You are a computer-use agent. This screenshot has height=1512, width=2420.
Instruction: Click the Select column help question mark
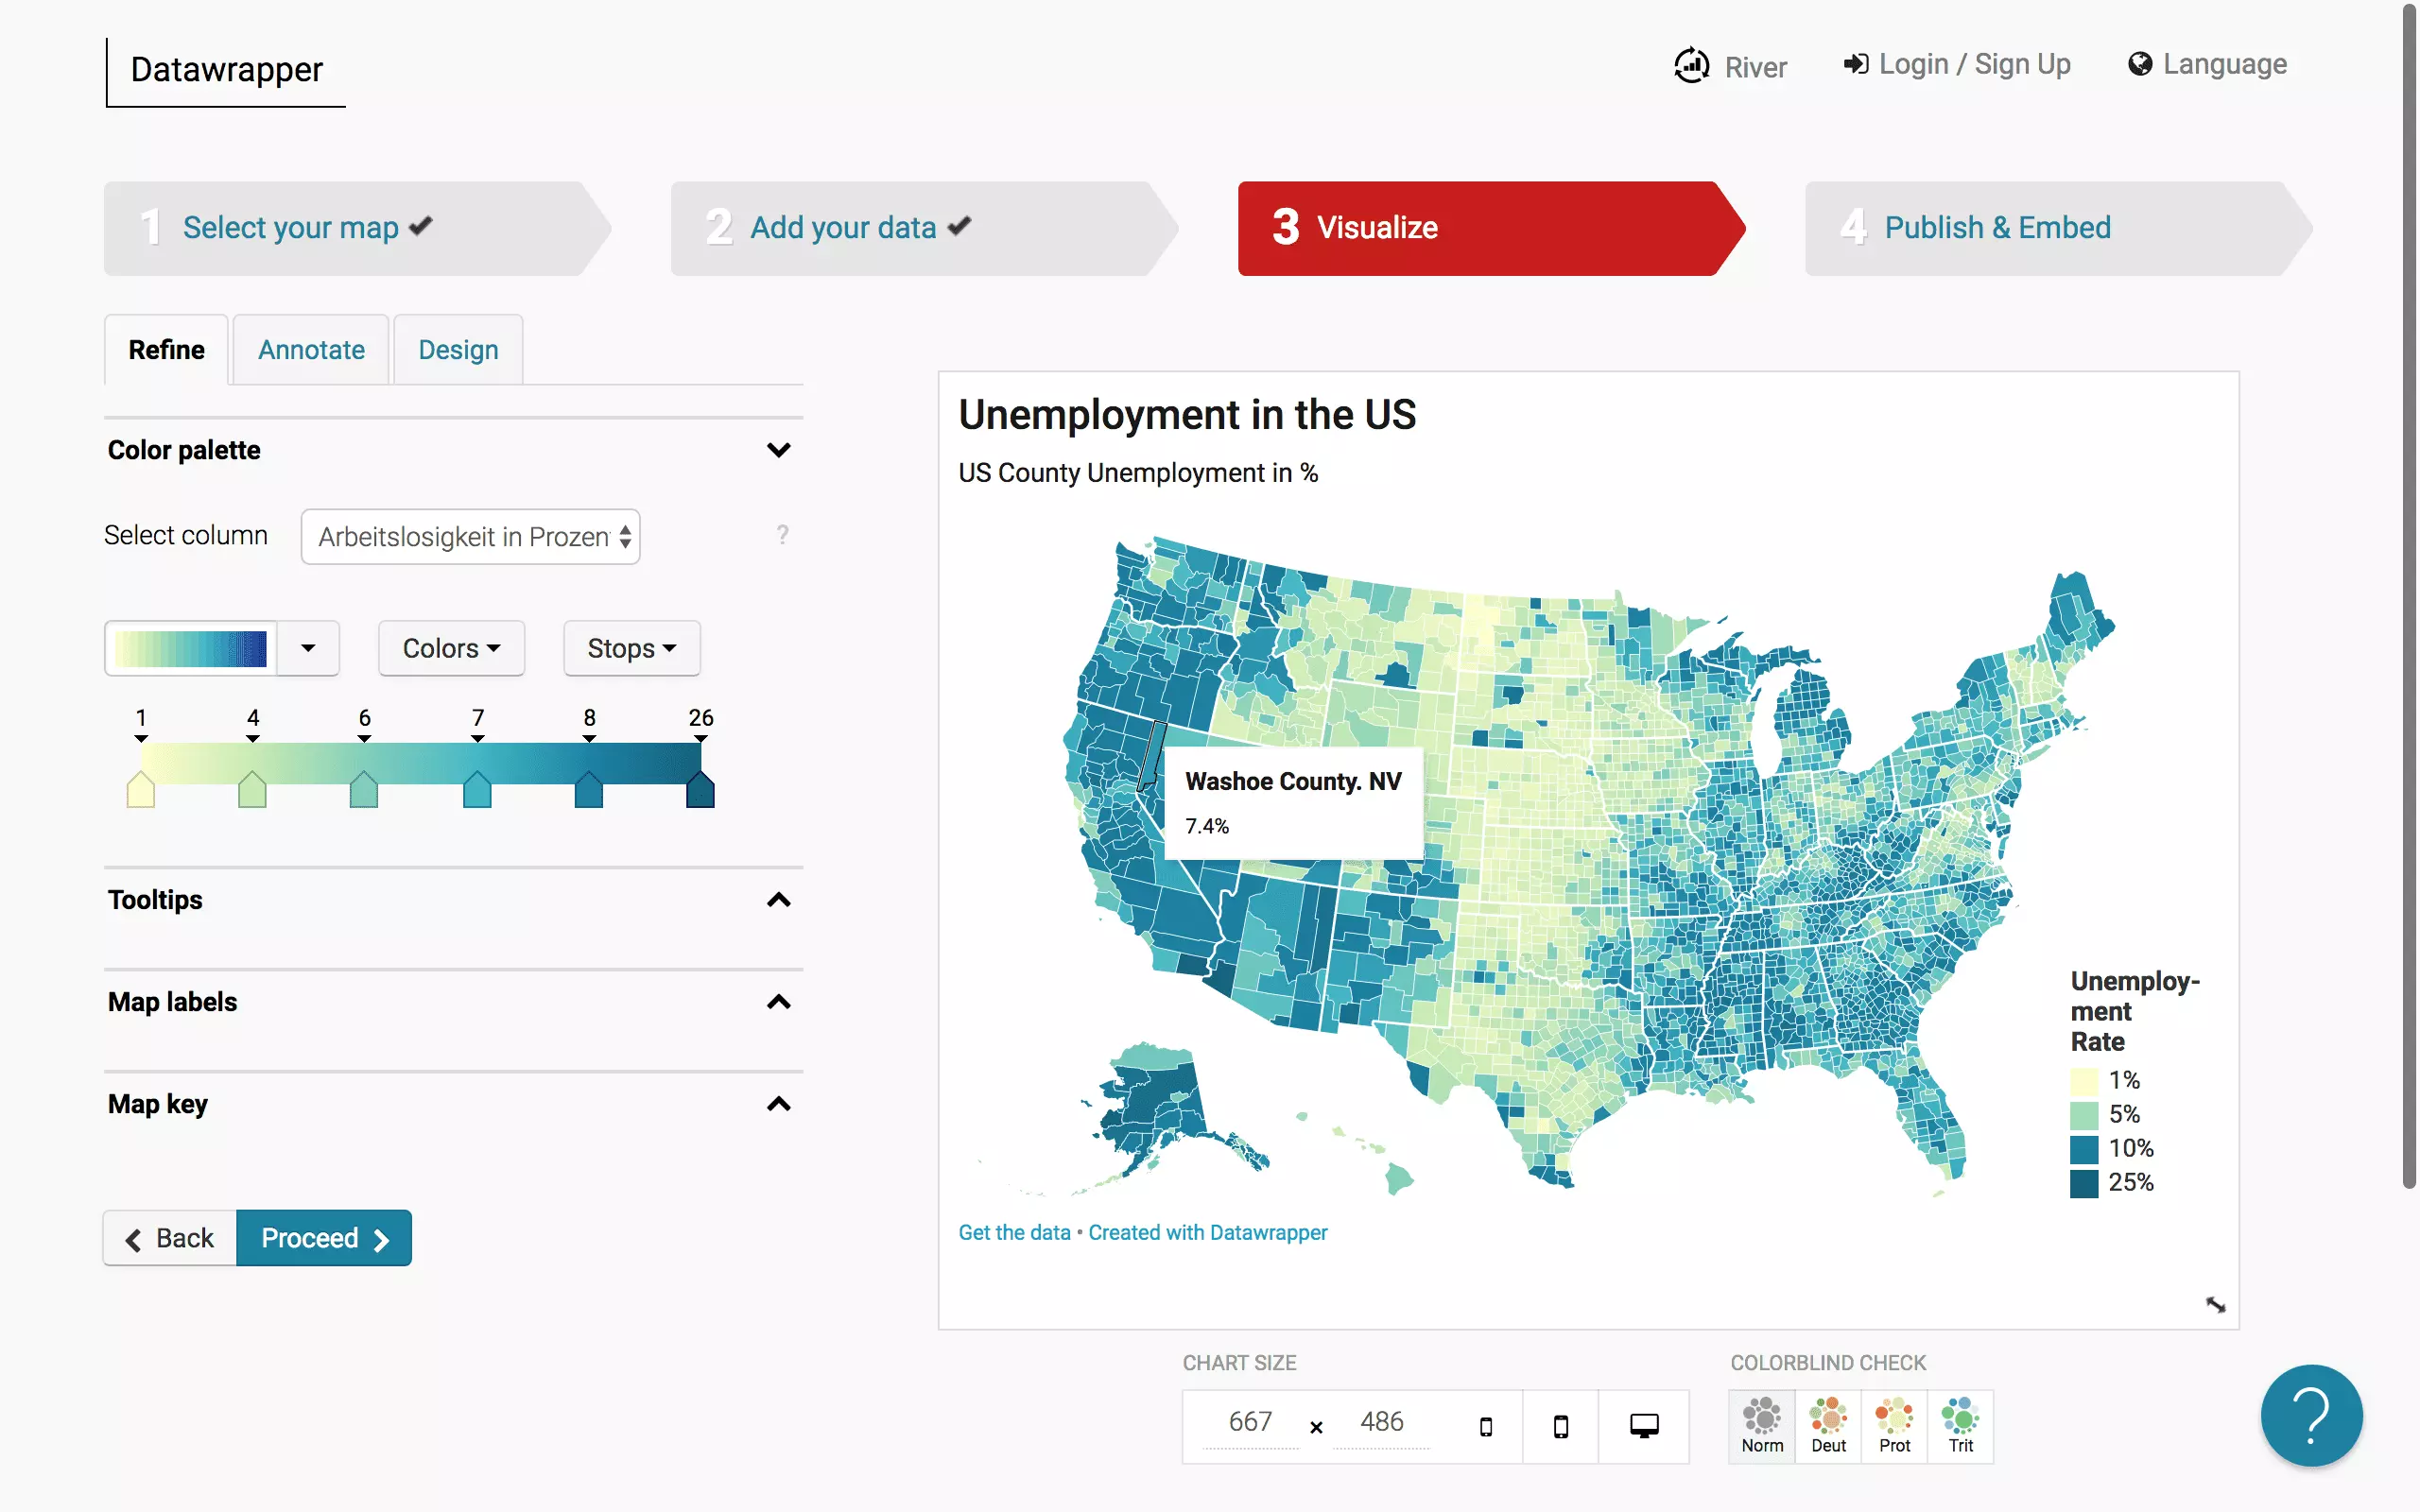point(782,535)
